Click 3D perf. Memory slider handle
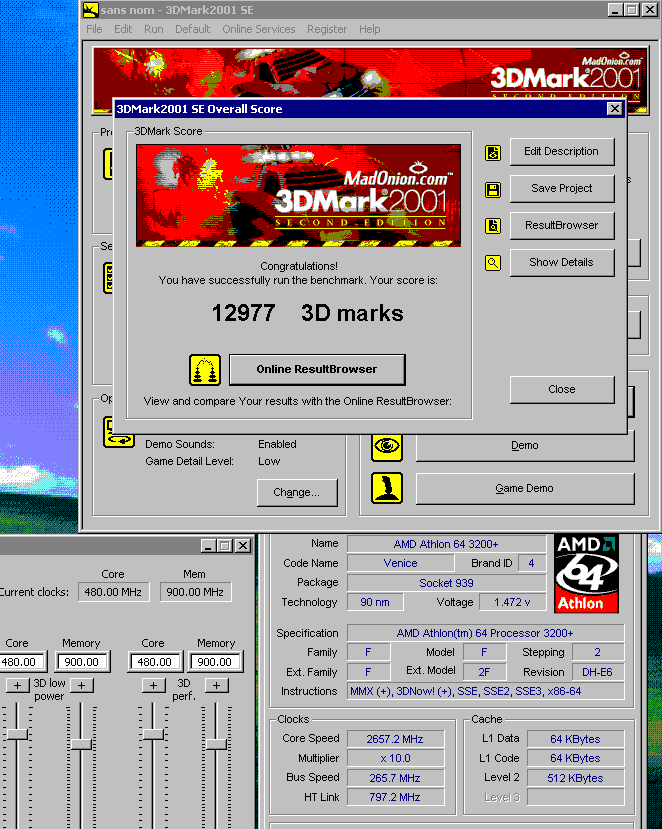The width and height of the screenshot is (662, 829). click(216, 744)
